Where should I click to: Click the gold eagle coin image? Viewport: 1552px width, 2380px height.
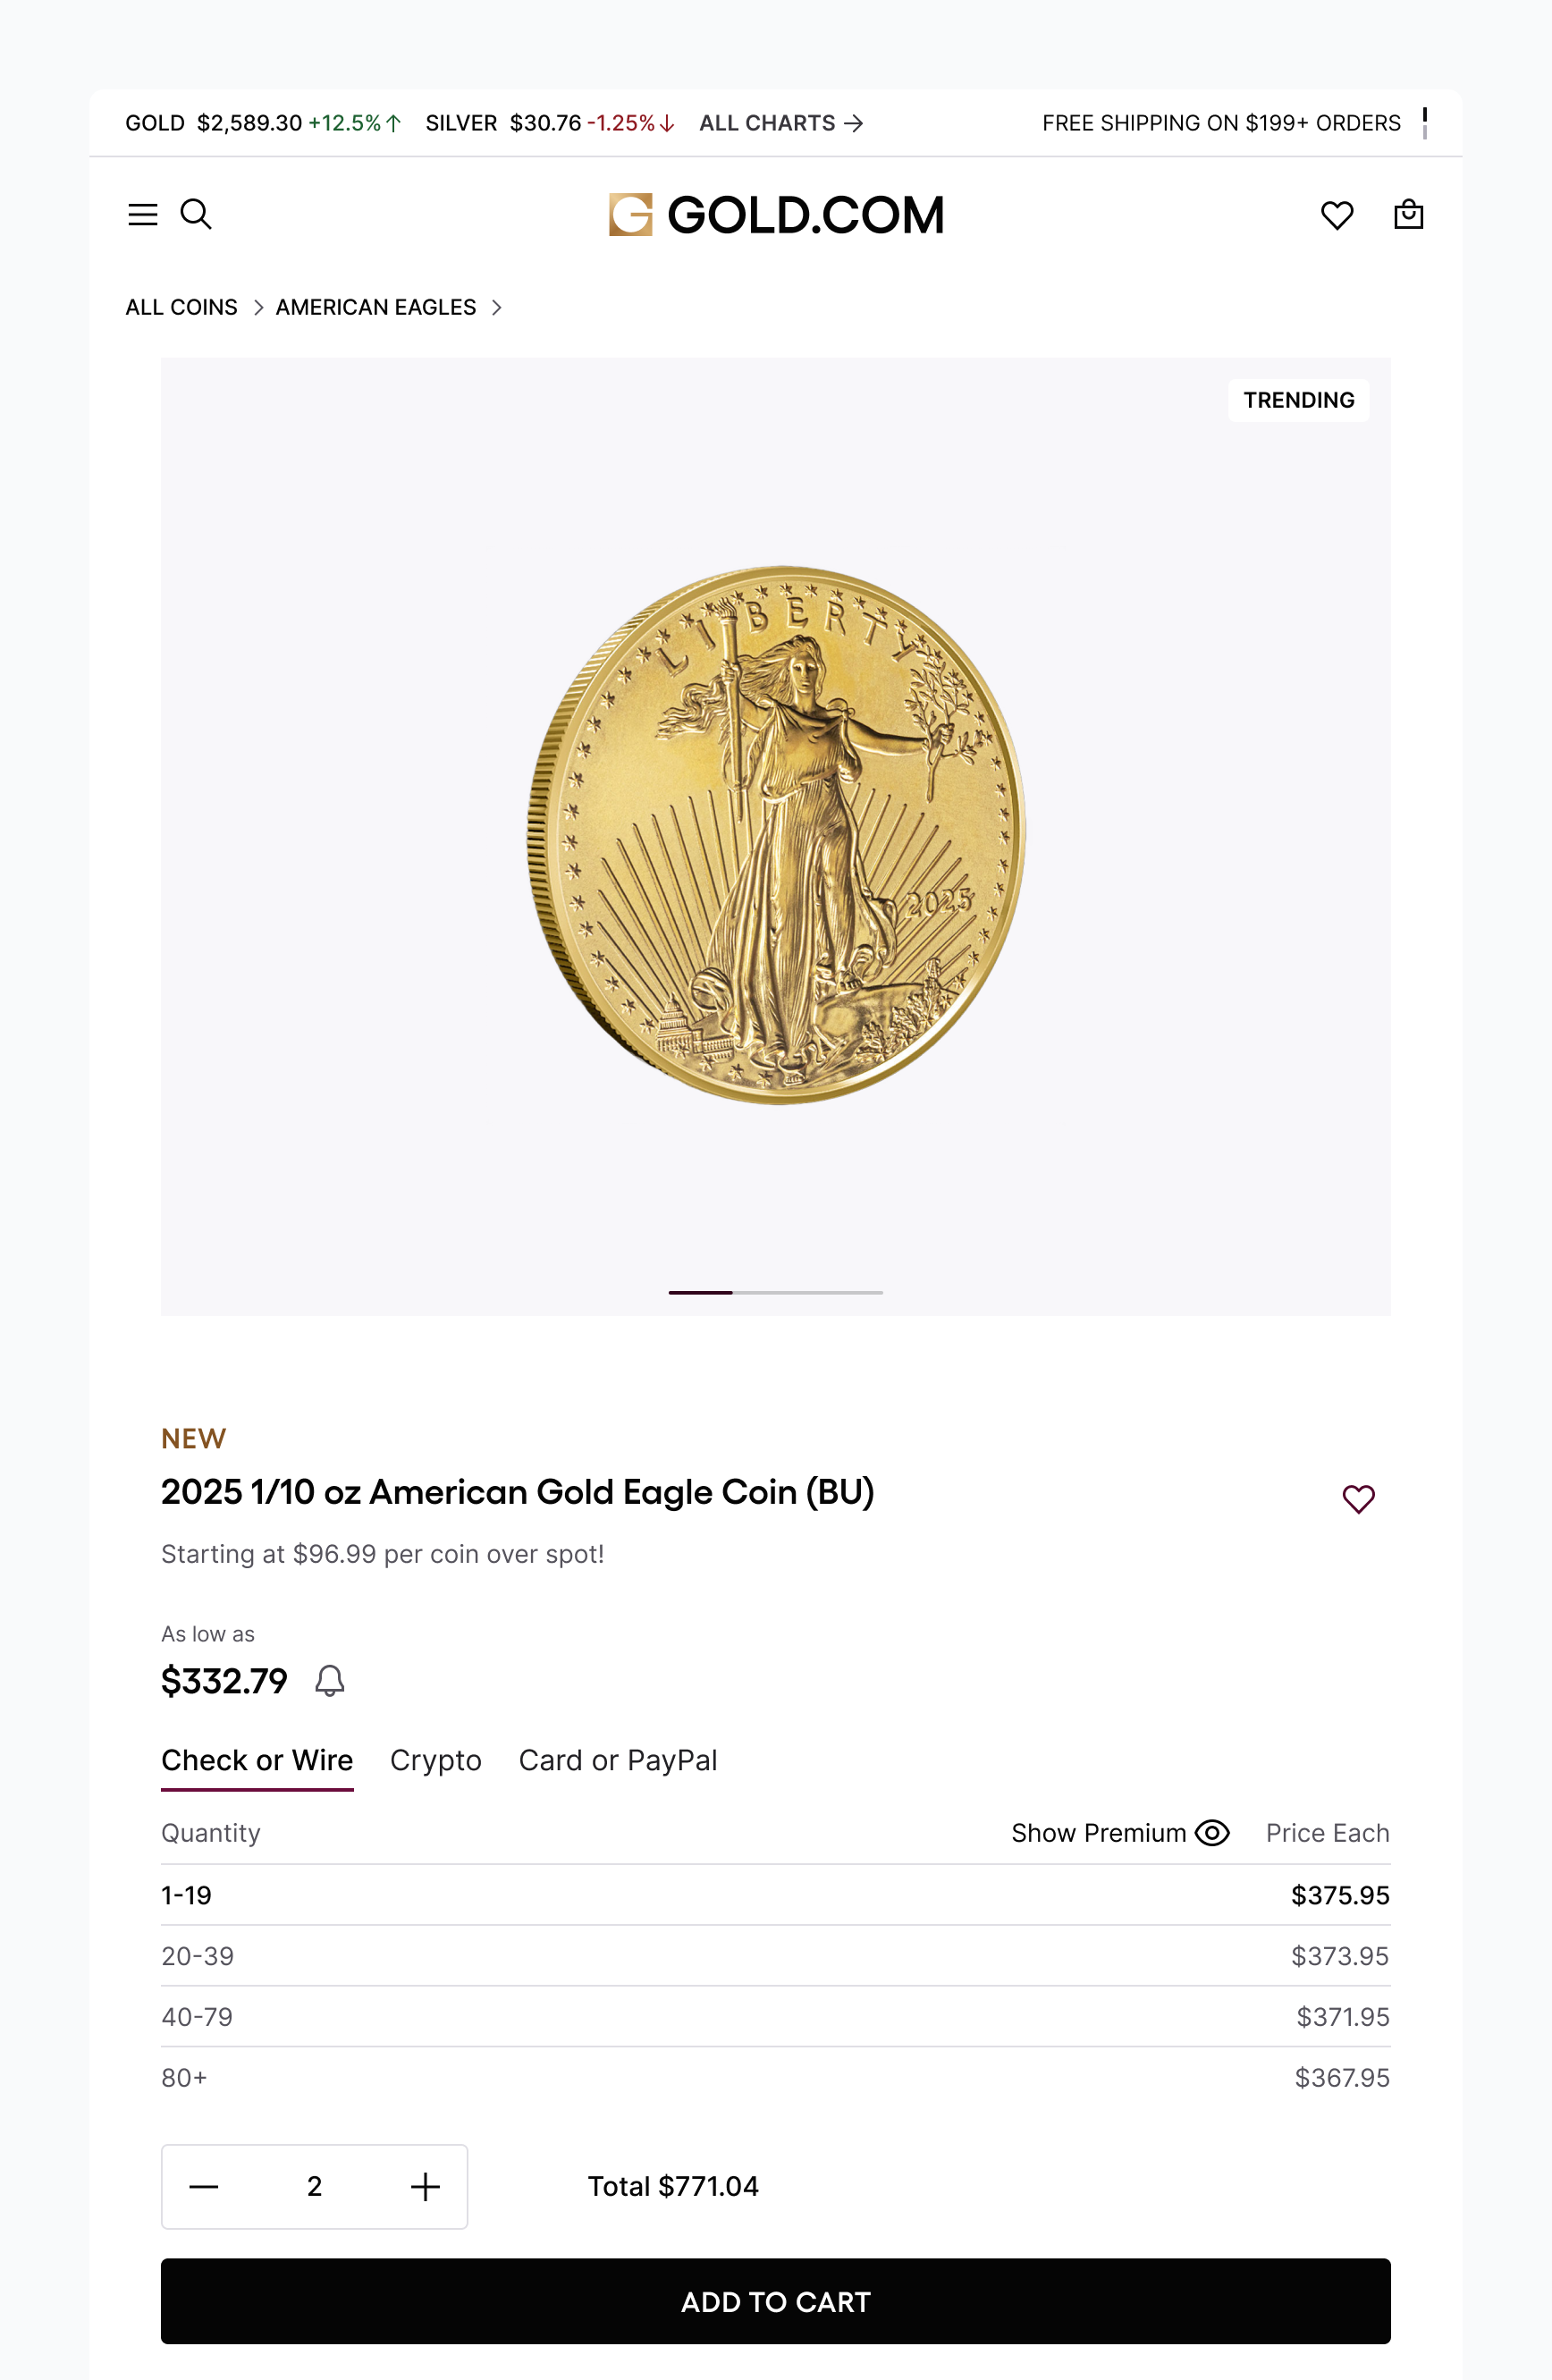pyautogui.click(x=776, y=835)
